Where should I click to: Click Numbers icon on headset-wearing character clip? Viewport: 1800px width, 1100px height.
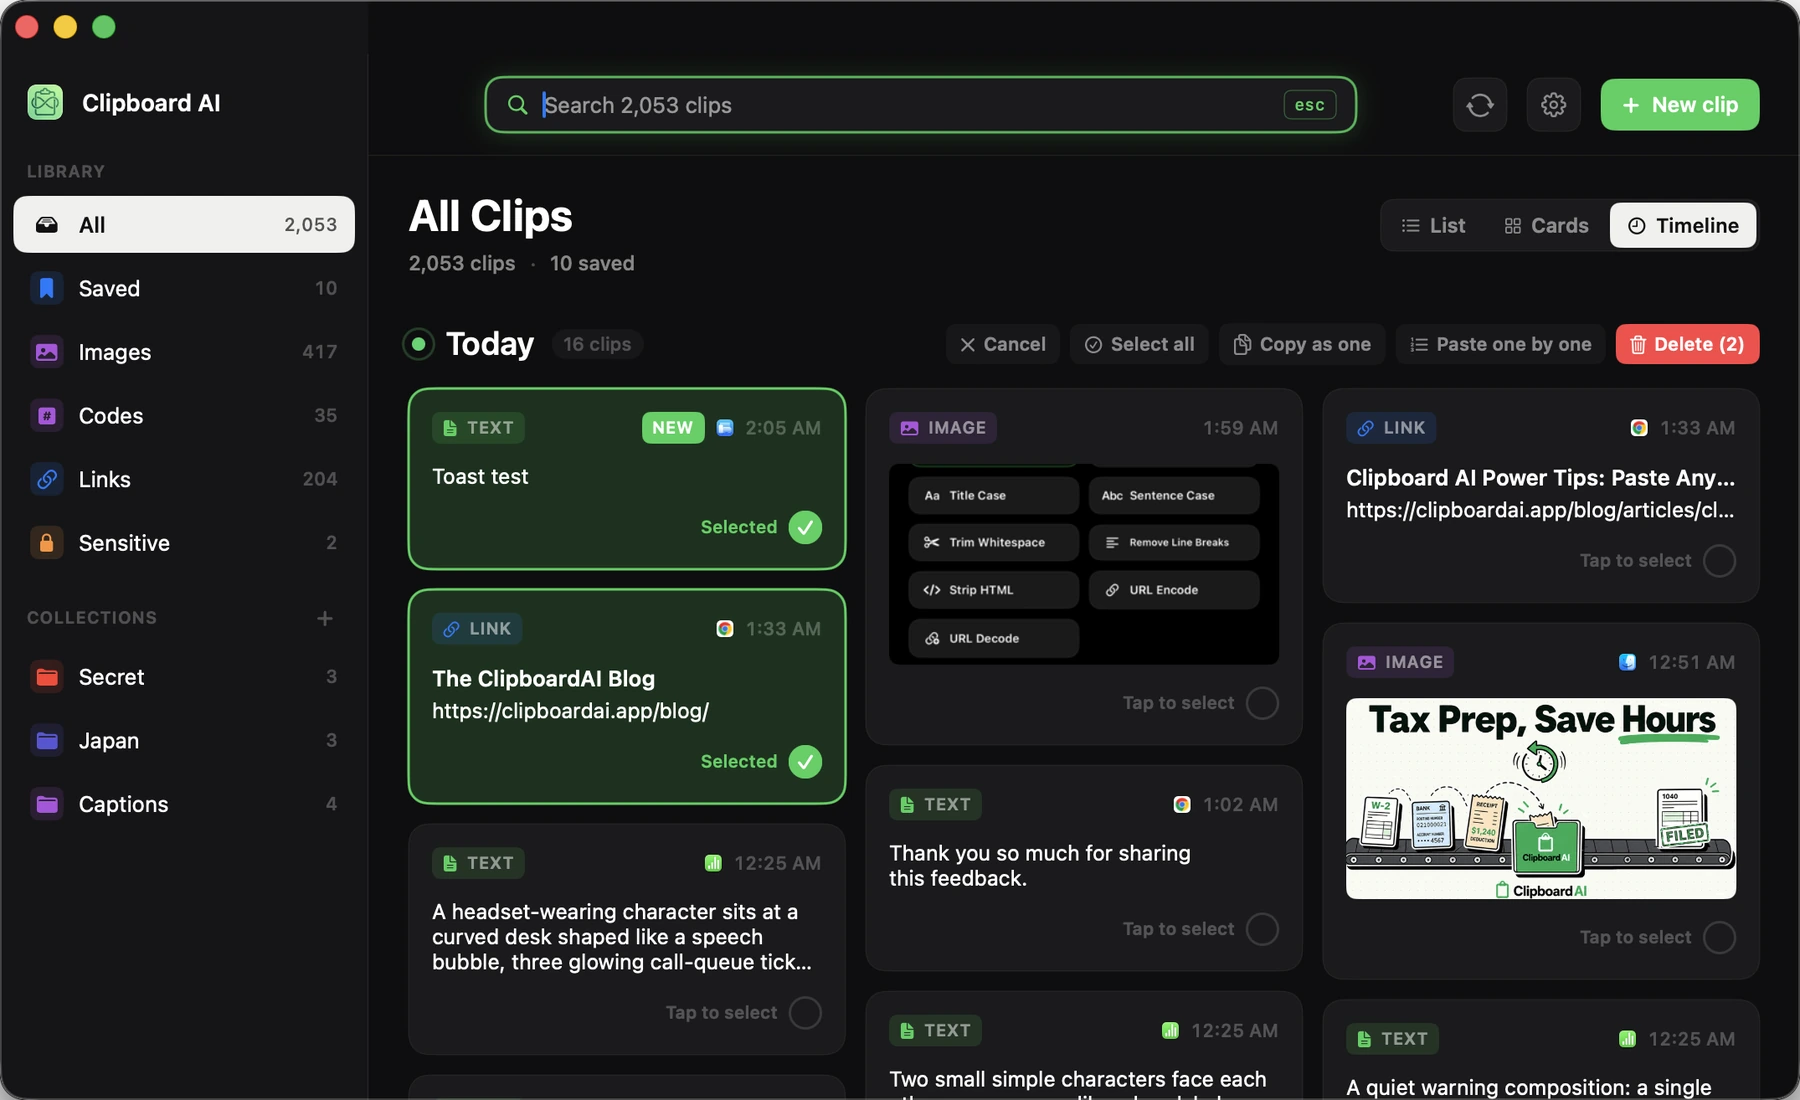click(x=713, y=863)
